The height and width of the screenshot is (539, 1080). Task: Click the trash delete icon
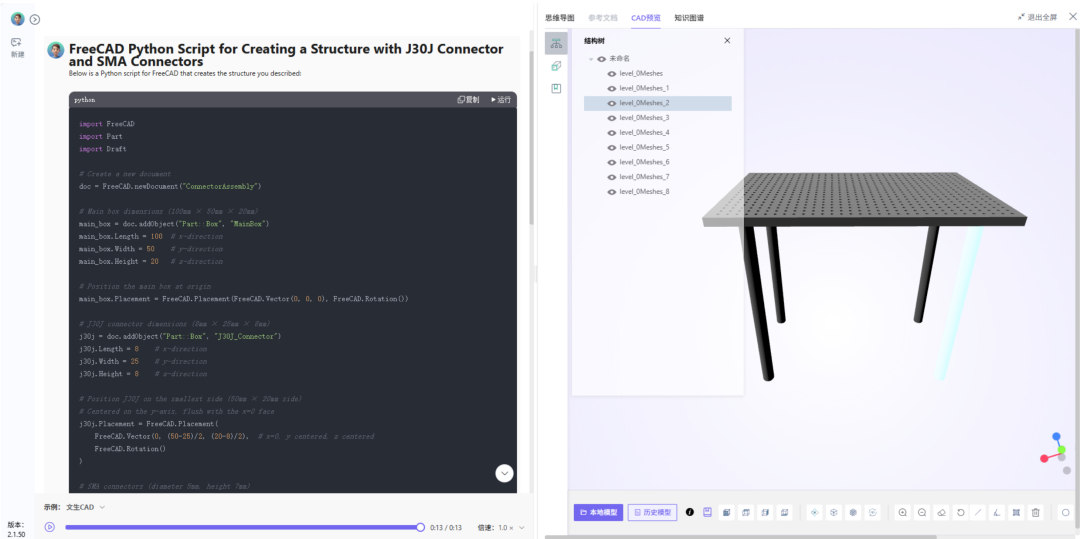click(x=1035, y=512)
